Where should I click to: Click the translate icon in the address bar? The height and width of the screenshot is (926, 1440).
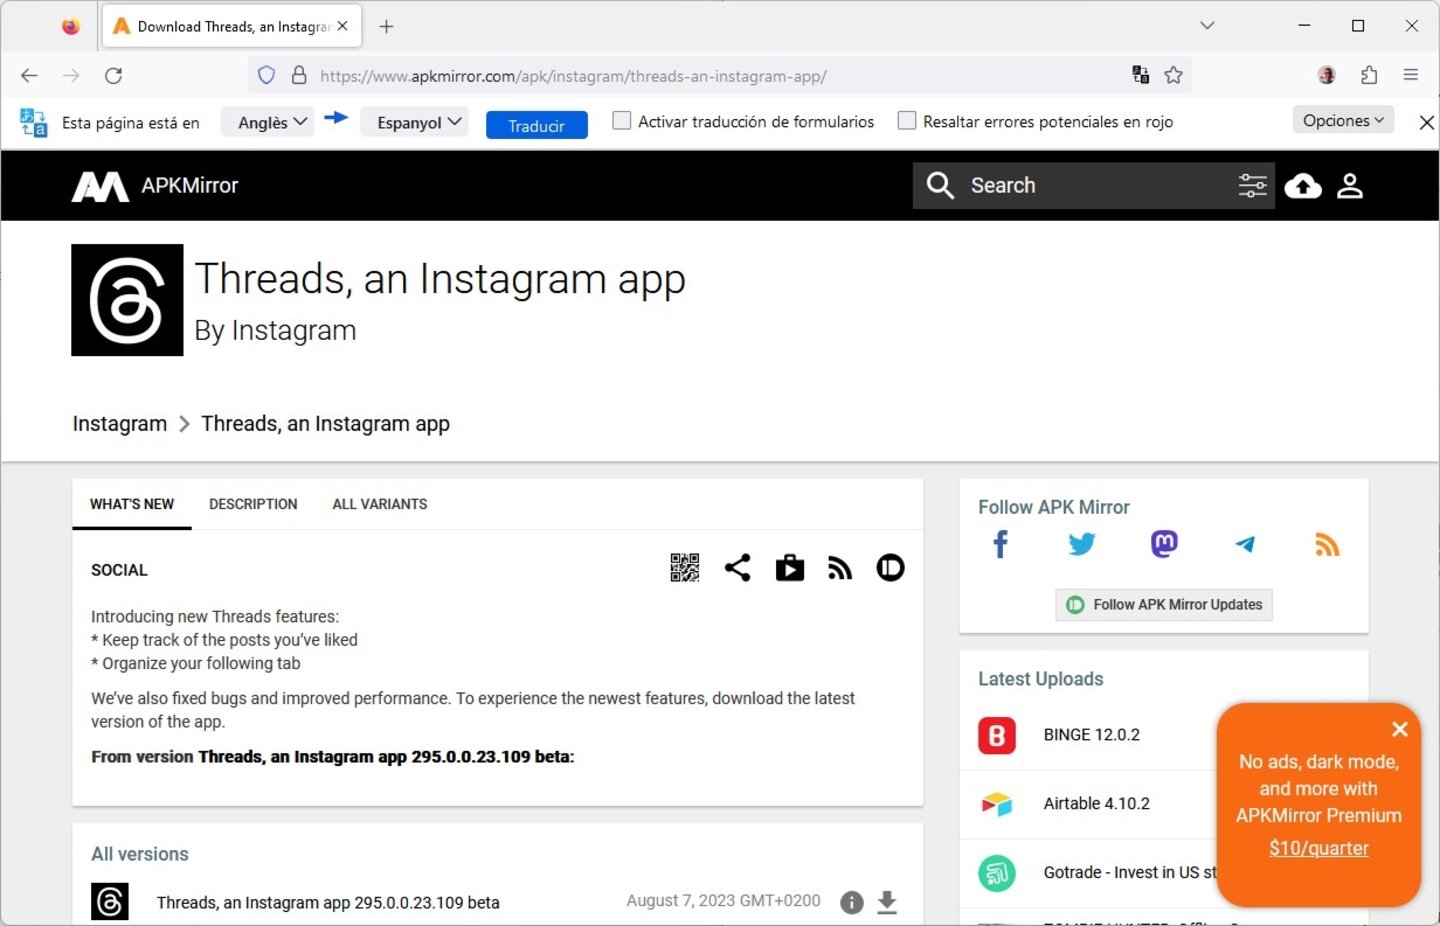coord(1140,75)
